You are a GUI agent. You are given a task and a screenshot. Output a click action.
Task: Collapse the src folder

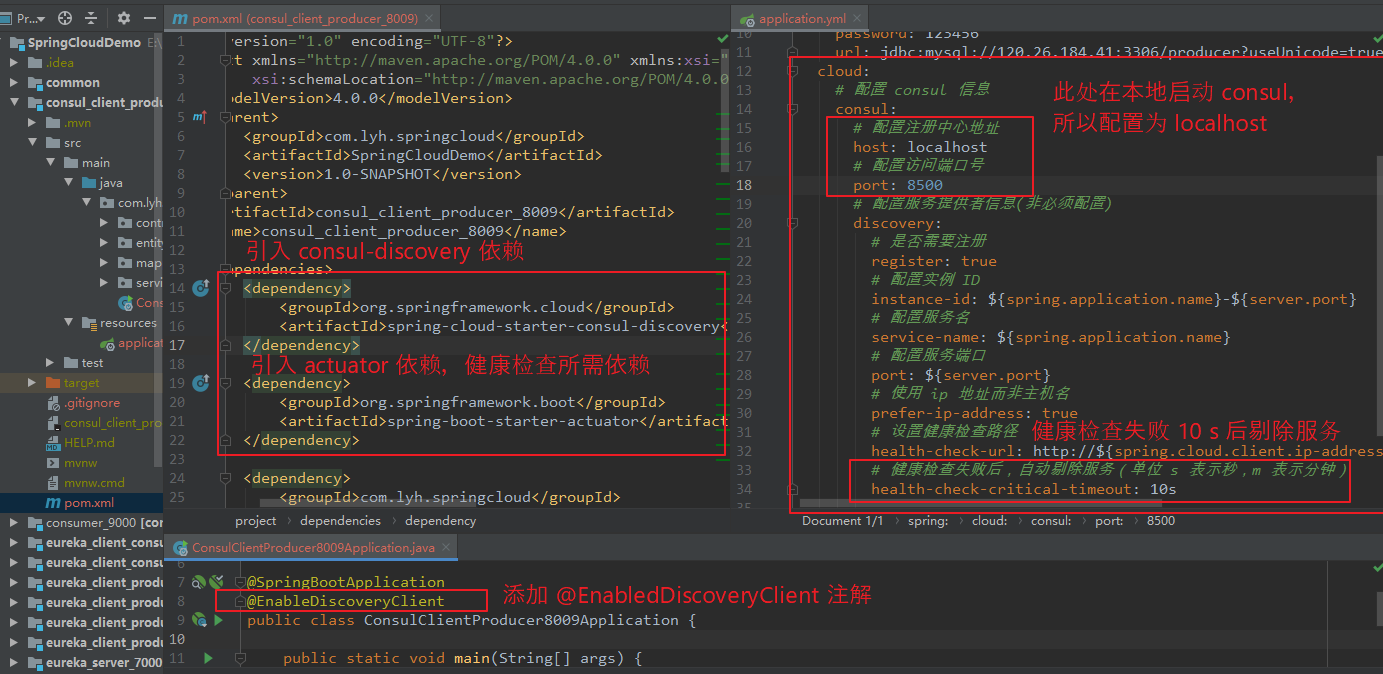[x=33, y=143]
